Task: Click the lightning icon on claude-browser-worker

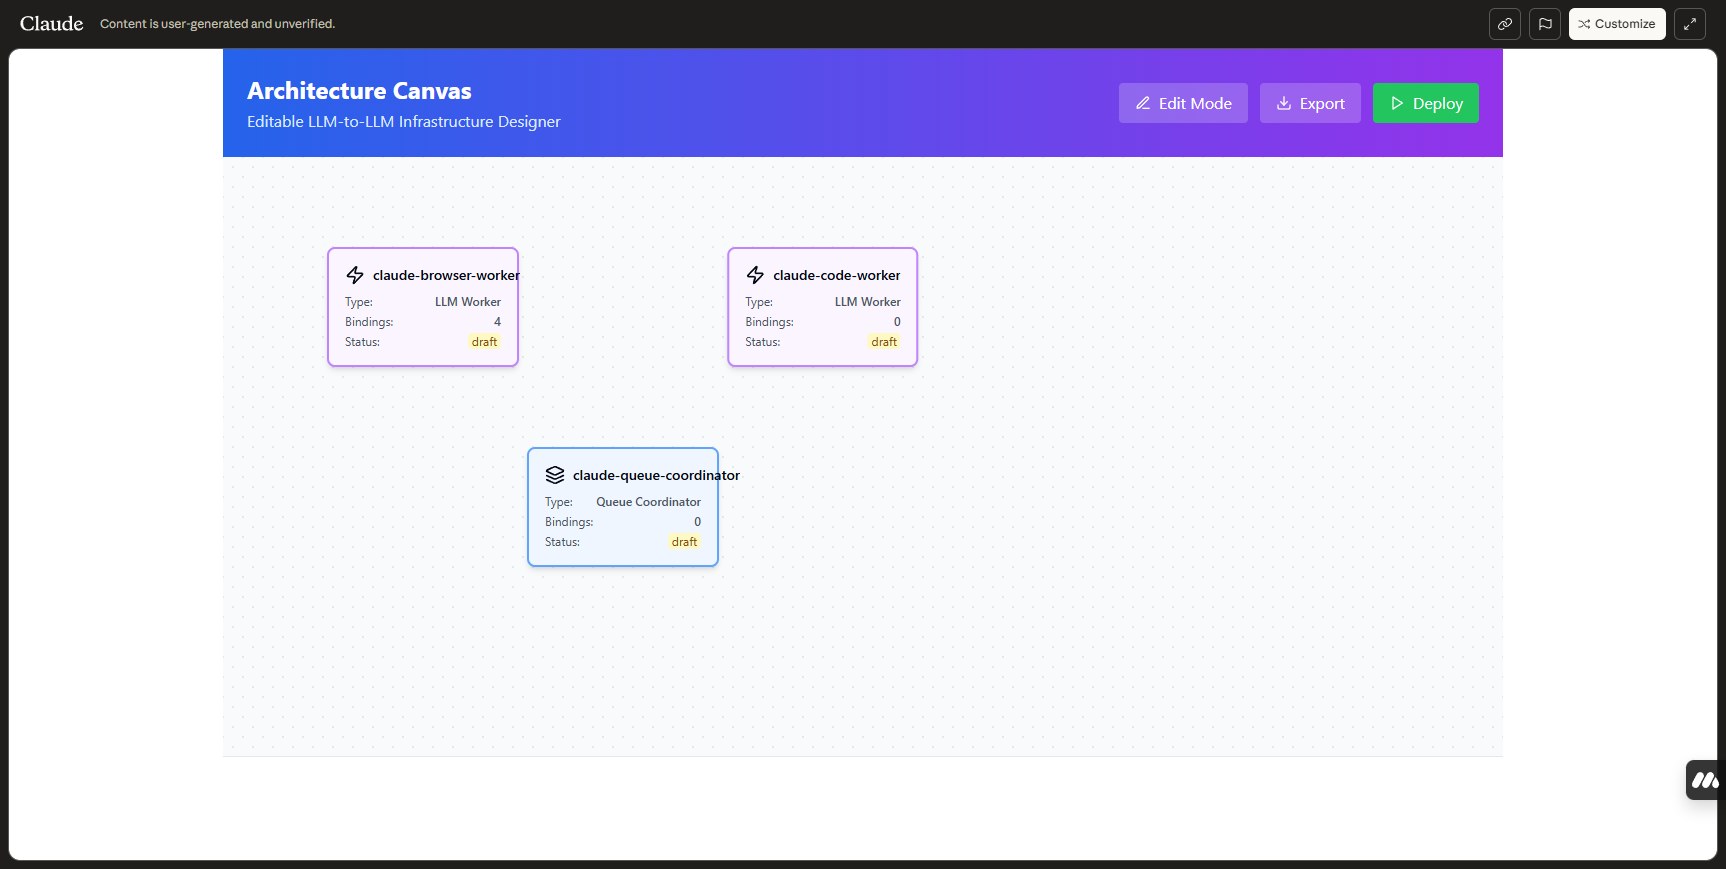Action: [x=355, y=275]
